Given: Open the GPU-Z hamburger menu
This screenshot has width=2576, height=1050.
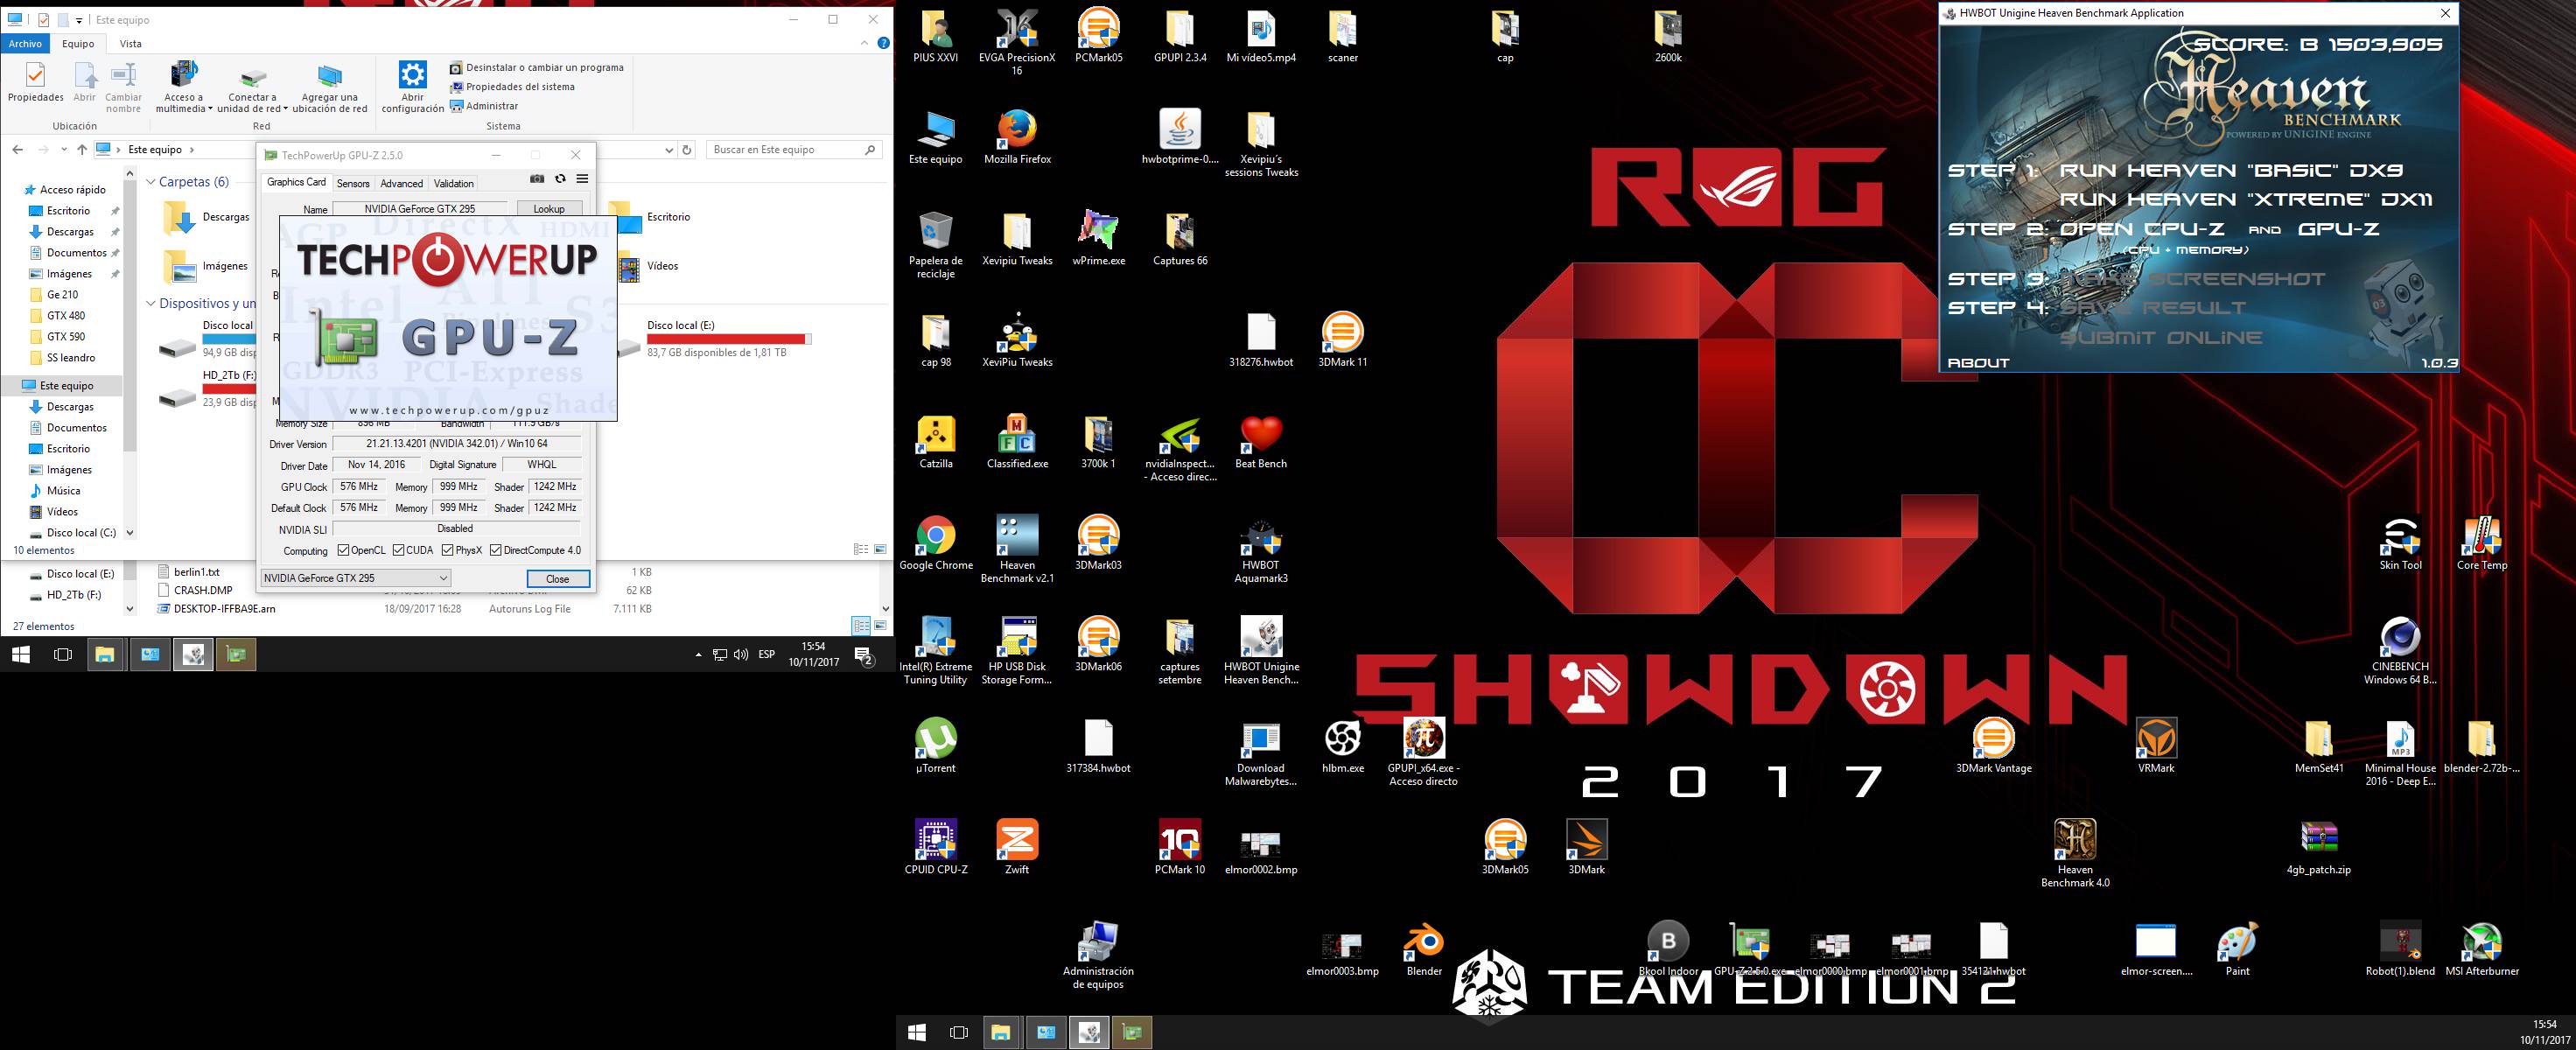Looking at the screenshot, I should pos(582,179).
